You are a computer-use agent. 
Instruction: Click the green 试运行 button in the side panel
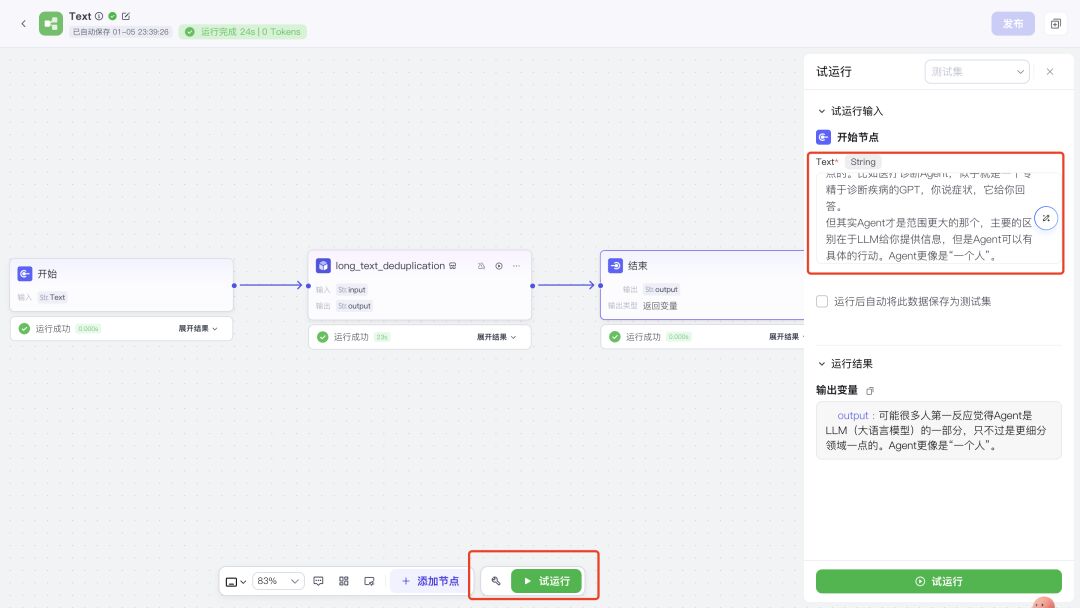coord(938,581)
